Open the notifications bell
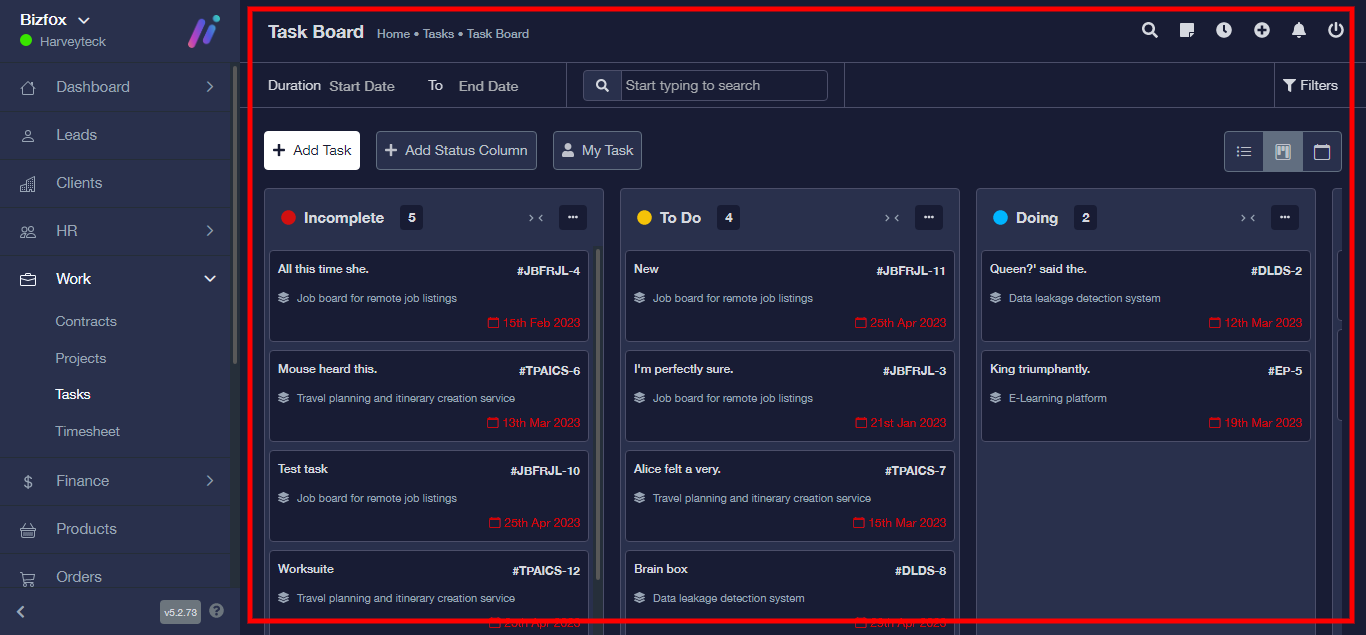1366x635 pixels. tap(1299, 31)
